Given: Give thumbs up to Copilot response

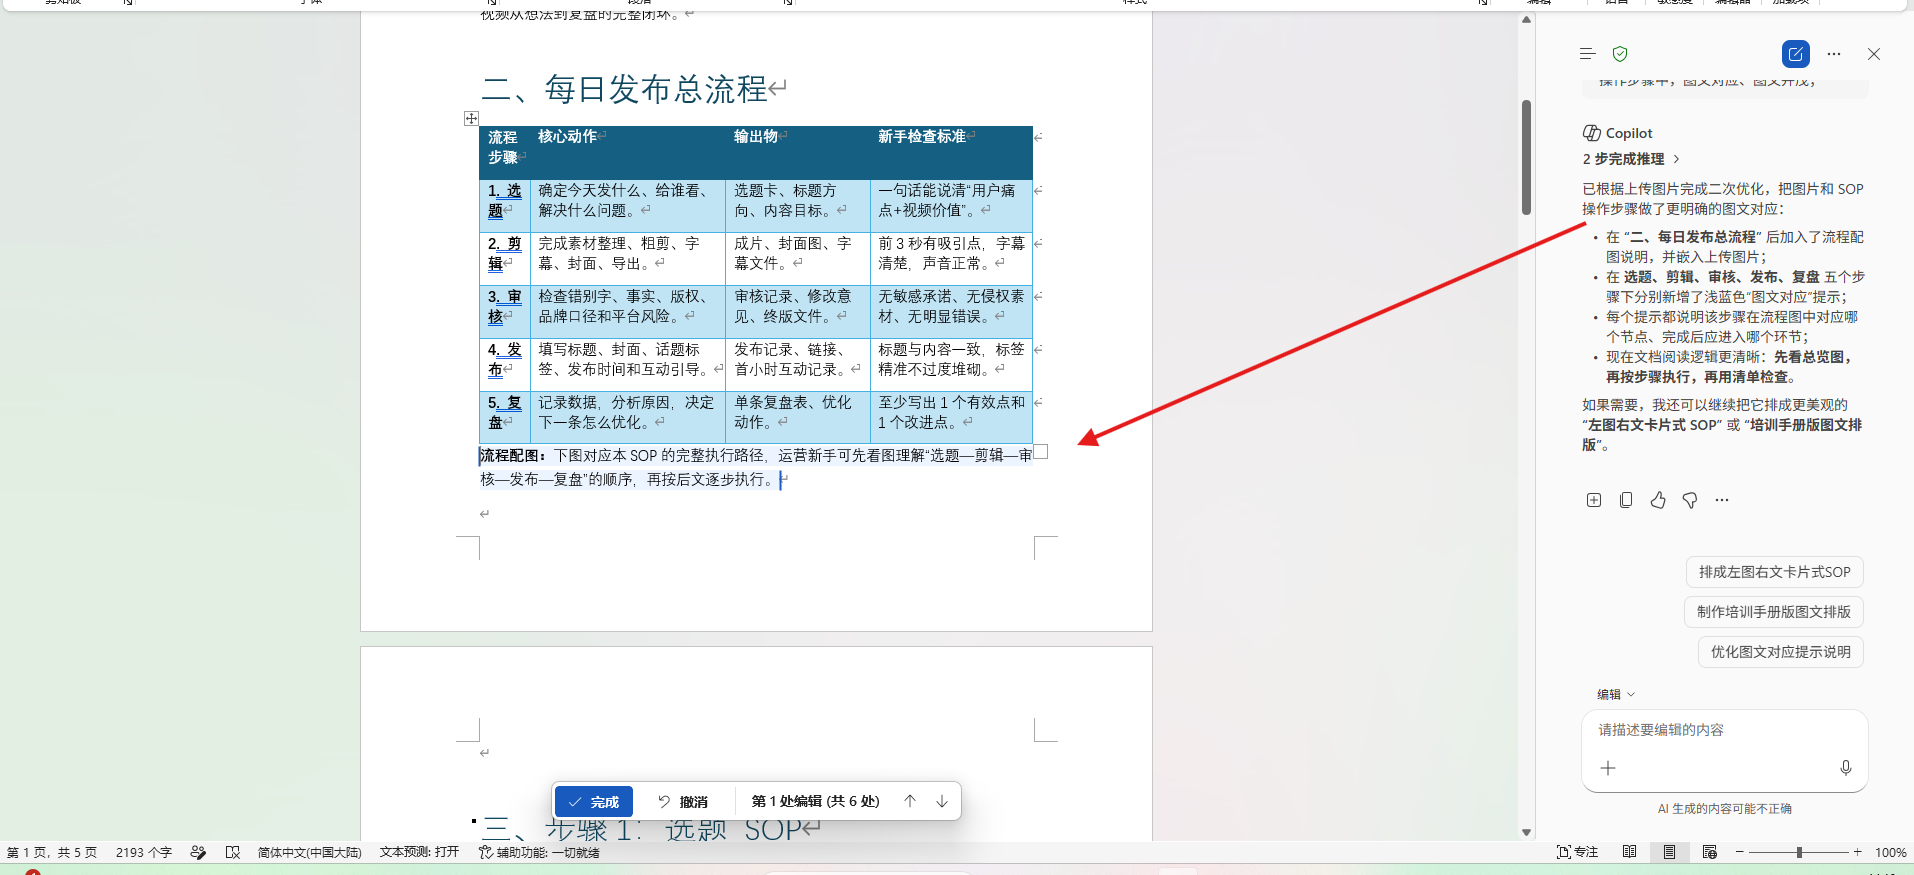Looking at the screenshot, I should [x=1658, y=500].
